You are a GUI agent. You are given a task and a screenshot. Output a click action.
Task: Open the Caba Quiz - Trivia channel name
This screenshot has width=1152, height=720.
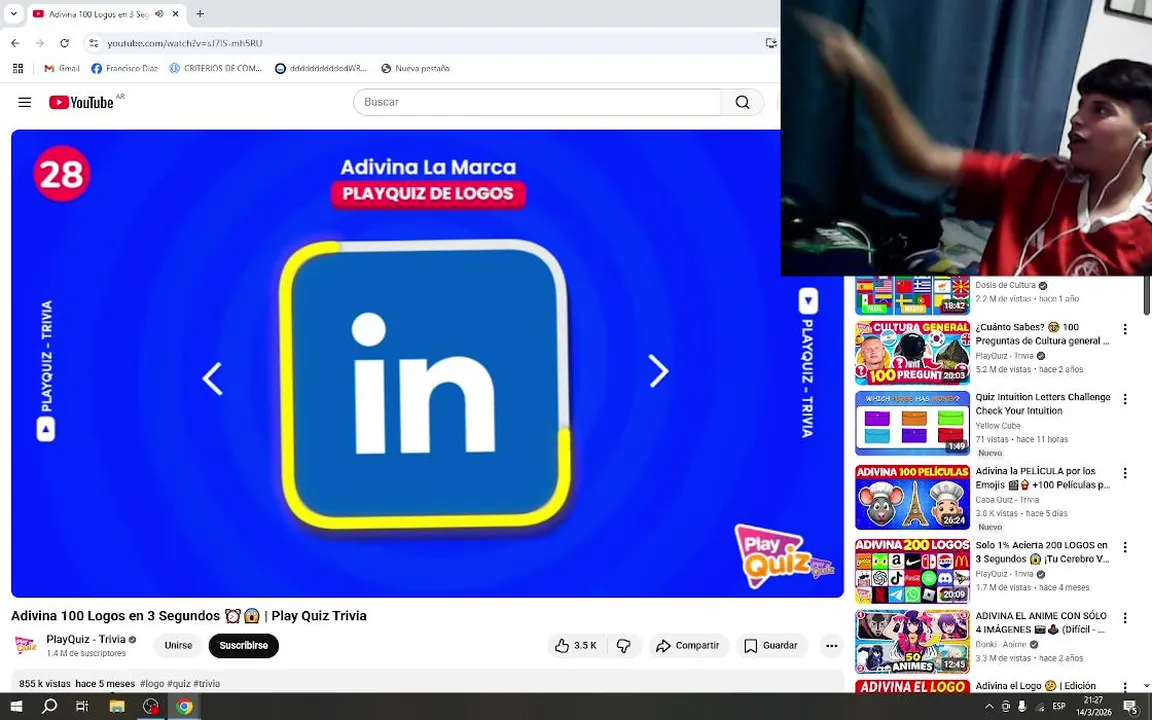point(1007,500)
